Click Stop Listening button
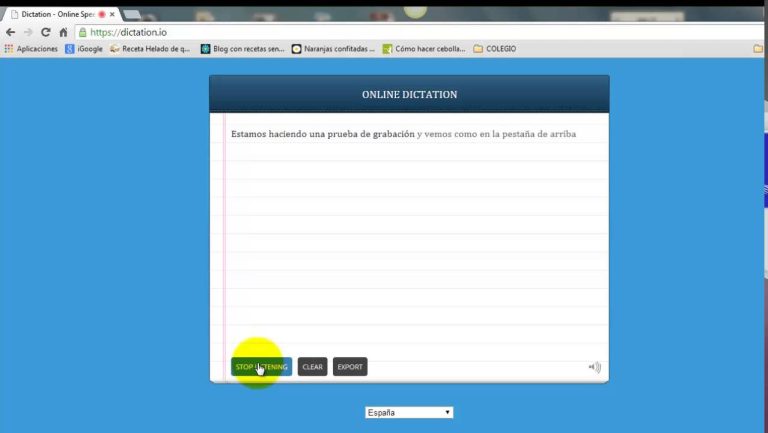Viewport: 768px width, 433px height. tap(262, 367)
